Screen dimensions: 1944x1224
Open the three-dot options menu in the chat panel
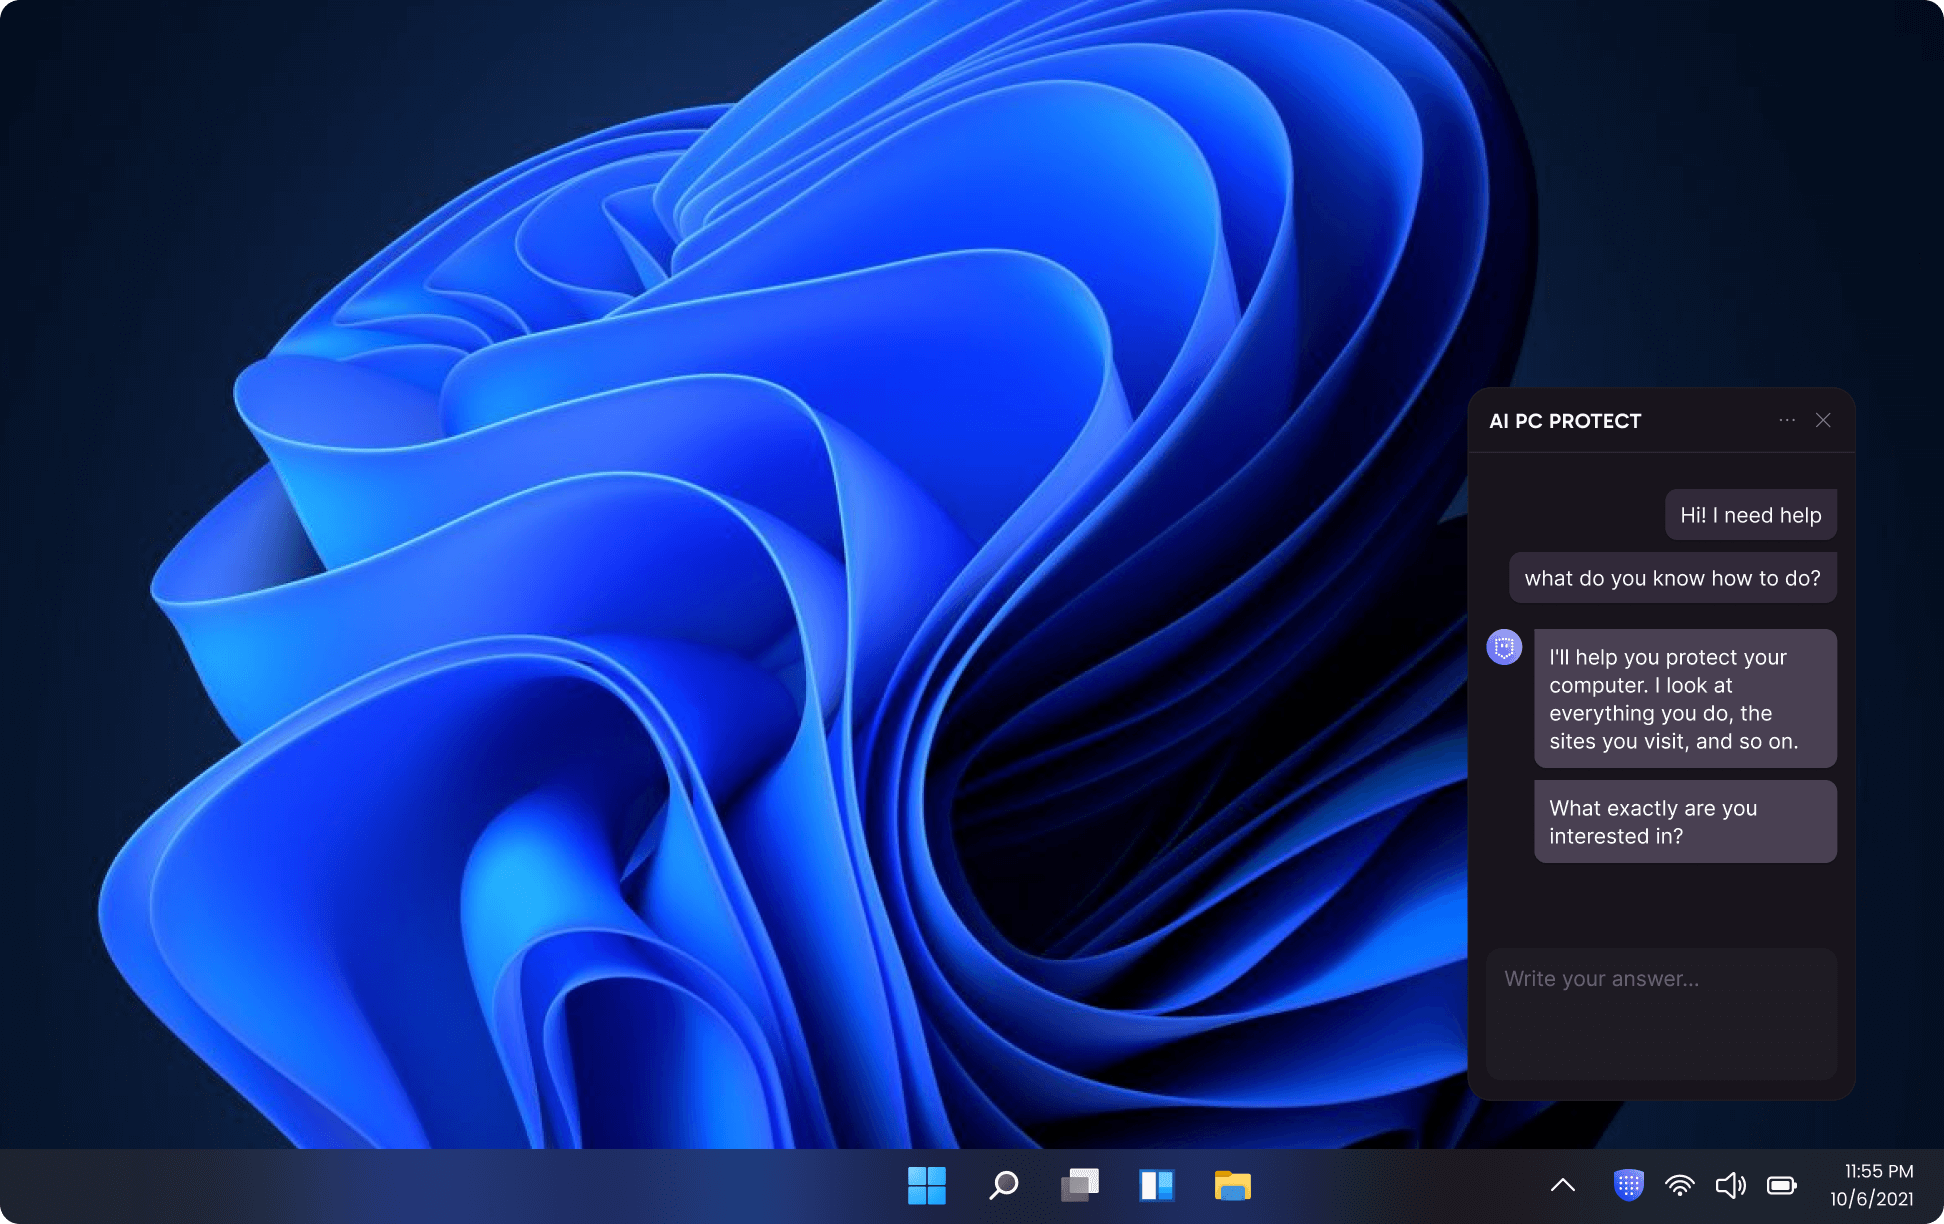click(1787, 421)
